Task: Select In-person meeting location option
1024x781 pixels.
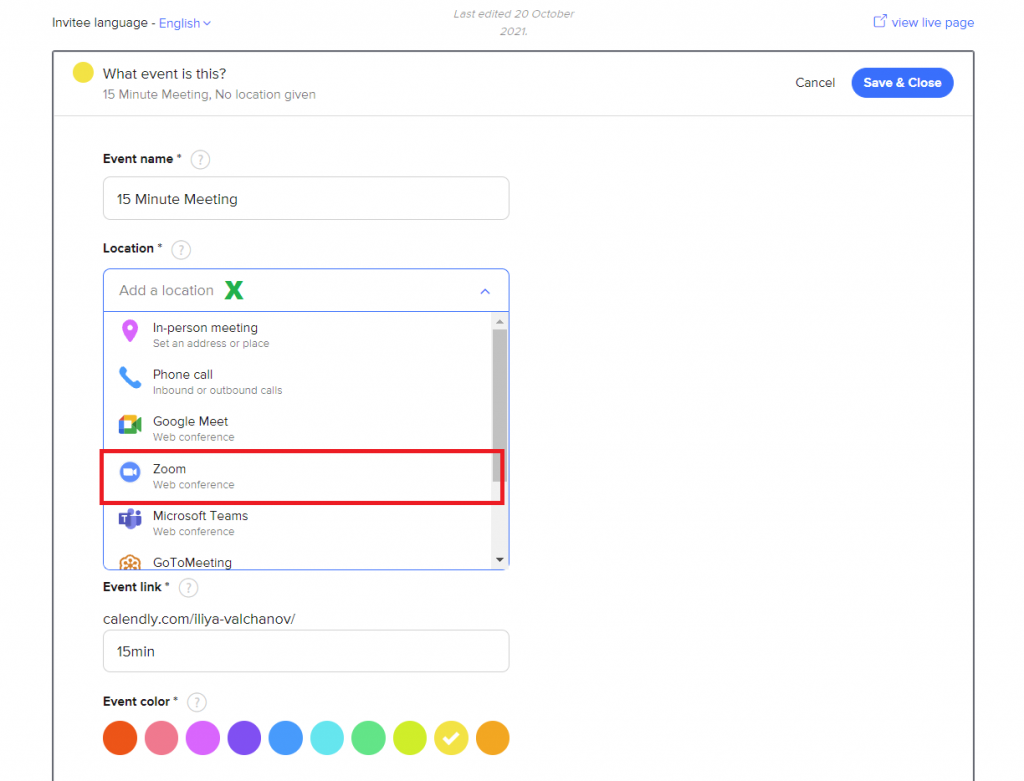Action: (298, 335)
